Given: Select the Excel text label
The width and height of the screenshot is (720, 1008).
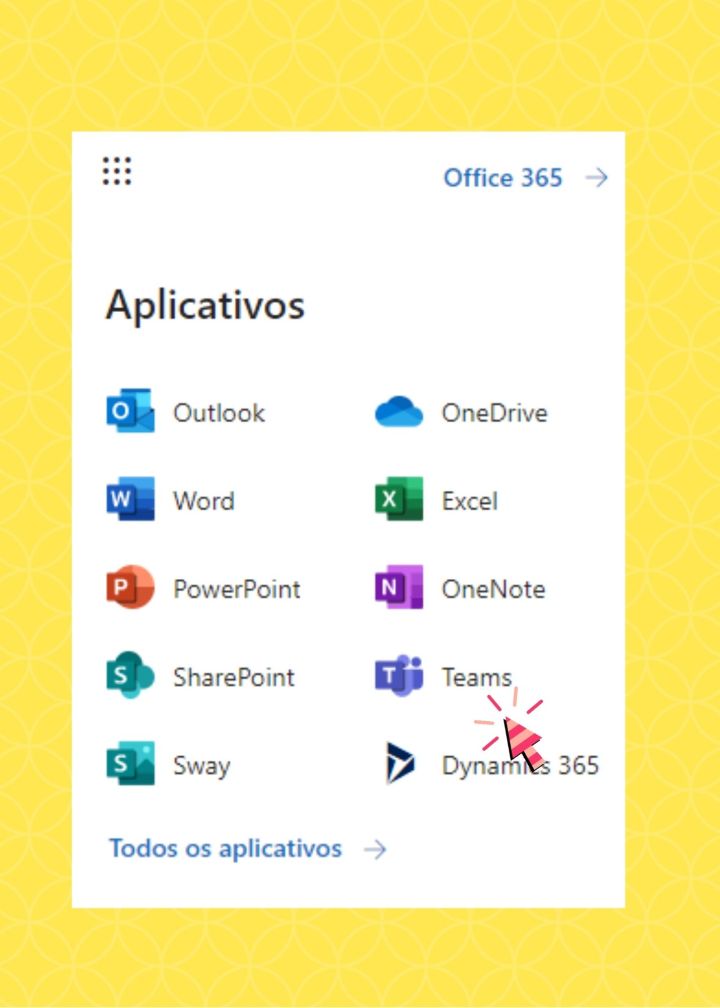Looking at the screenshot, I should 470,501.
